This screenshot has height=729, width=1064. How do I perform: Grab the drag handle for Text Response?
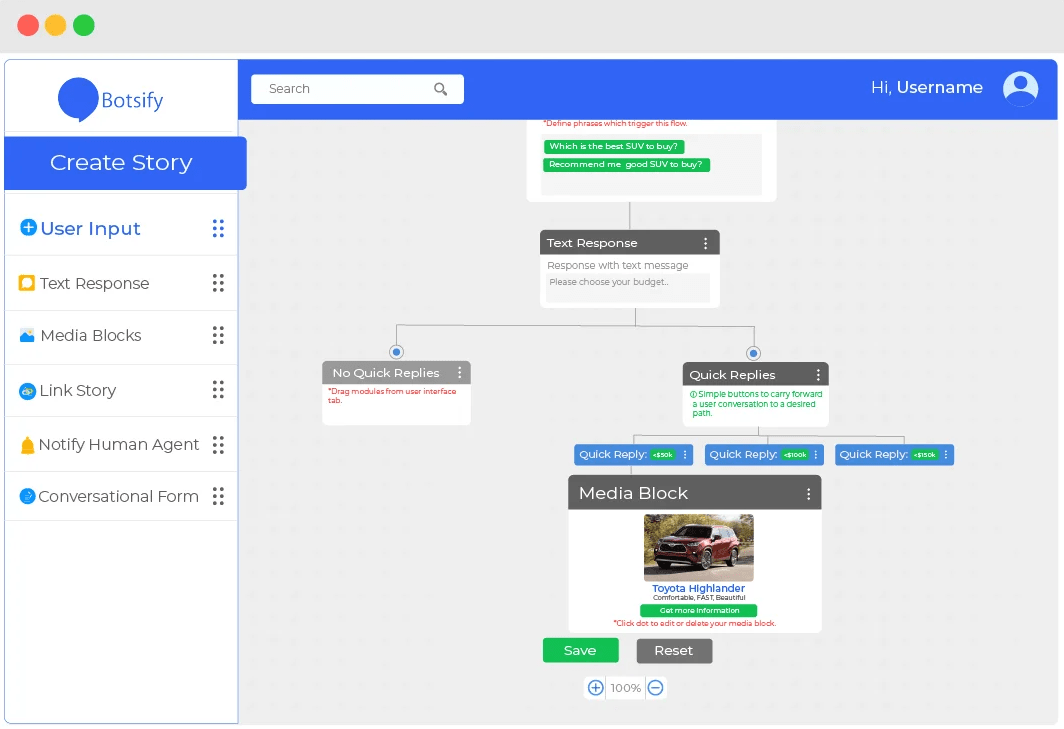(x=218, y=283)
